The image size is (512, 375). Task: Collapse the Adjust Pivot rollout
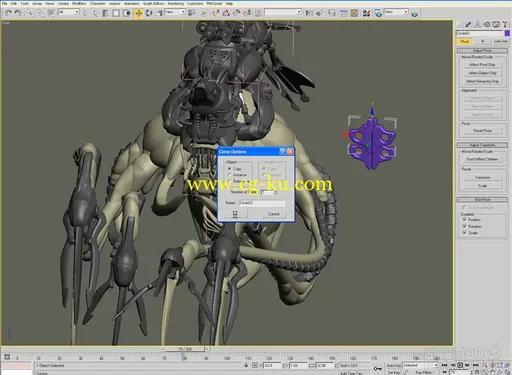pos(482,51)
